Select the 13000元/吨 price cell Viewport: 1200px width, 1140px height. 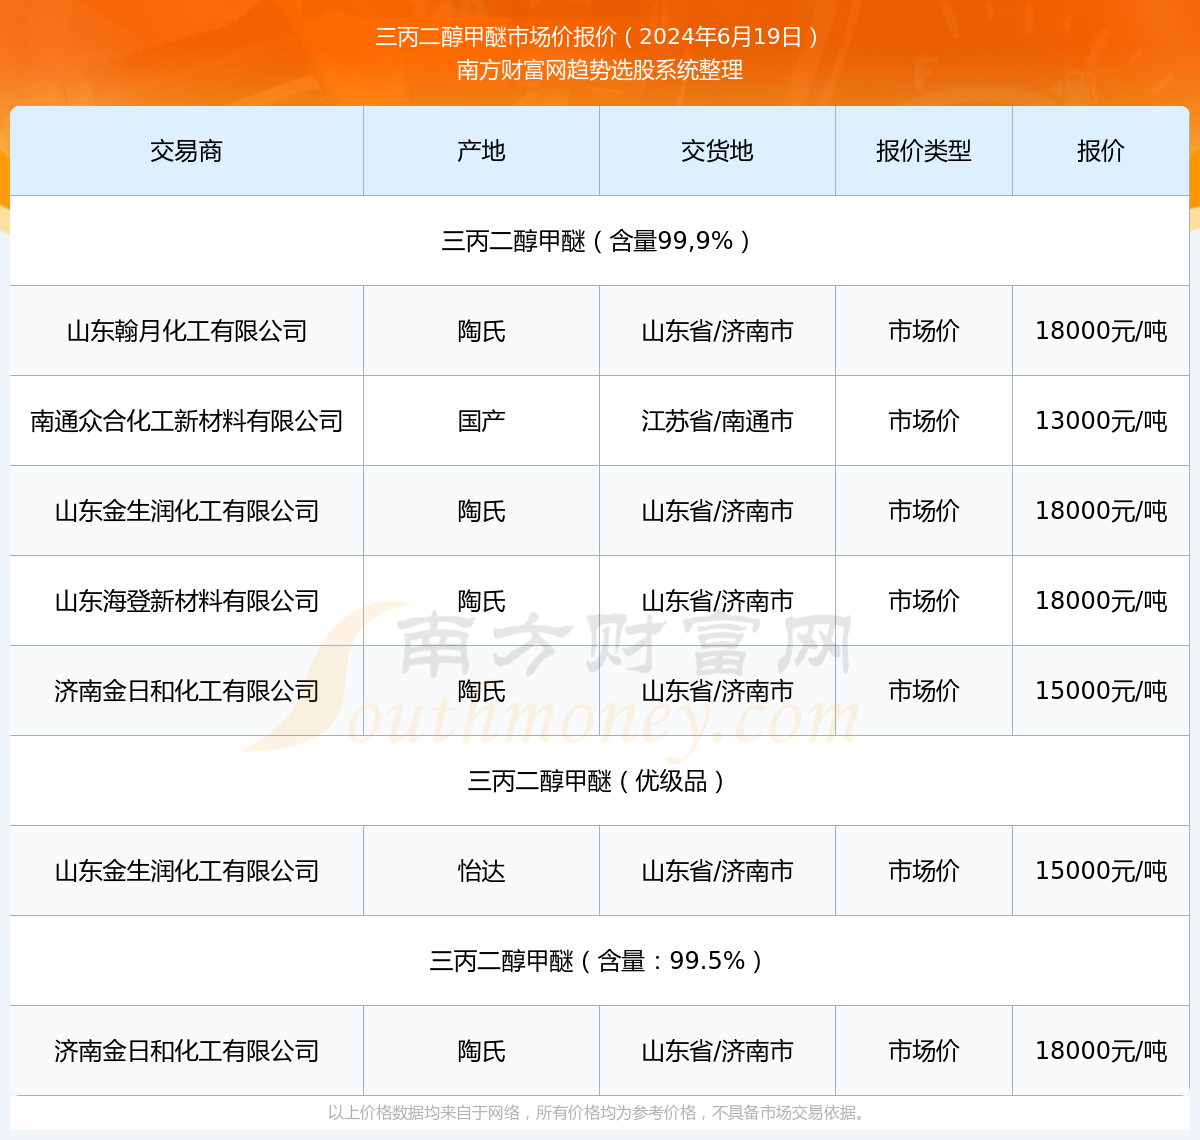point(1101,421)
